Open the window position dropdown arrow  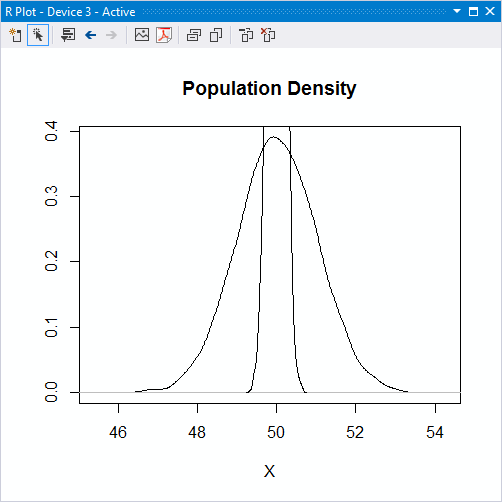pyautogui.click(x=457, y=11)
